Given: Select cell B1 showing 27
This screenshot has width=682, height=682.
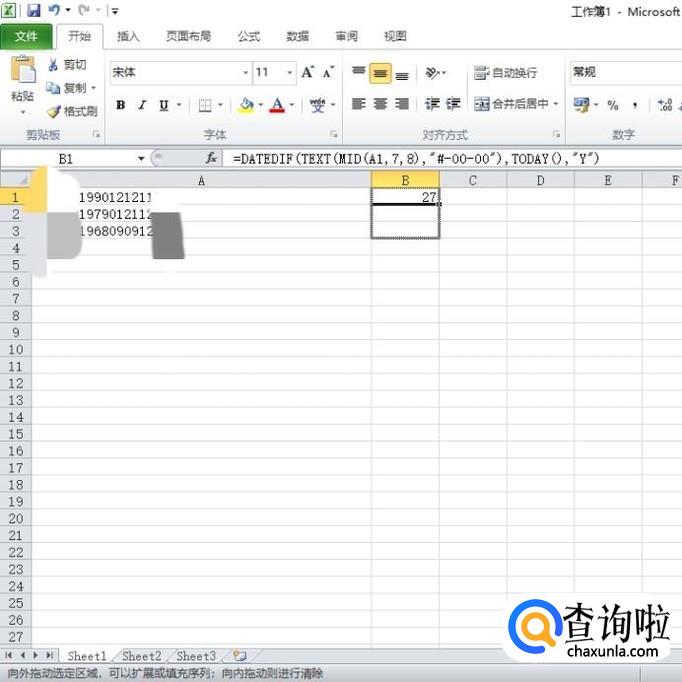Looking at the screenshot, I should point(405,197).
